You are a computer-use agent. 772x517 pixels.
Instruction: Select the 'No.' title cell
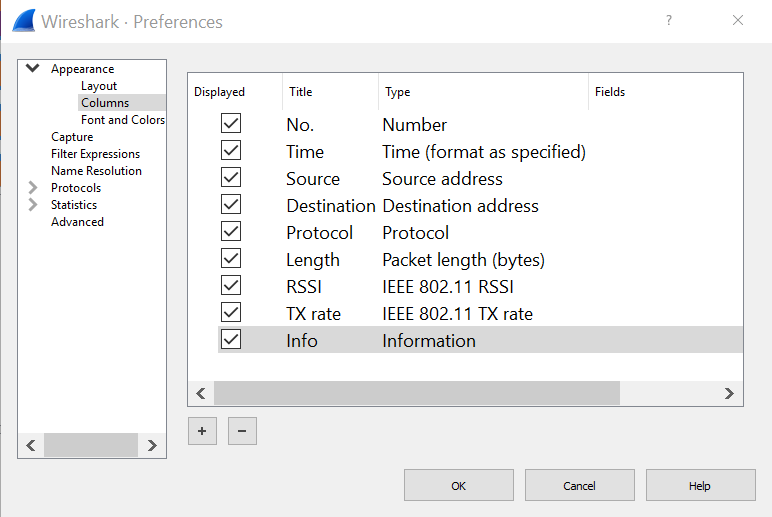[x=300, y=125]
